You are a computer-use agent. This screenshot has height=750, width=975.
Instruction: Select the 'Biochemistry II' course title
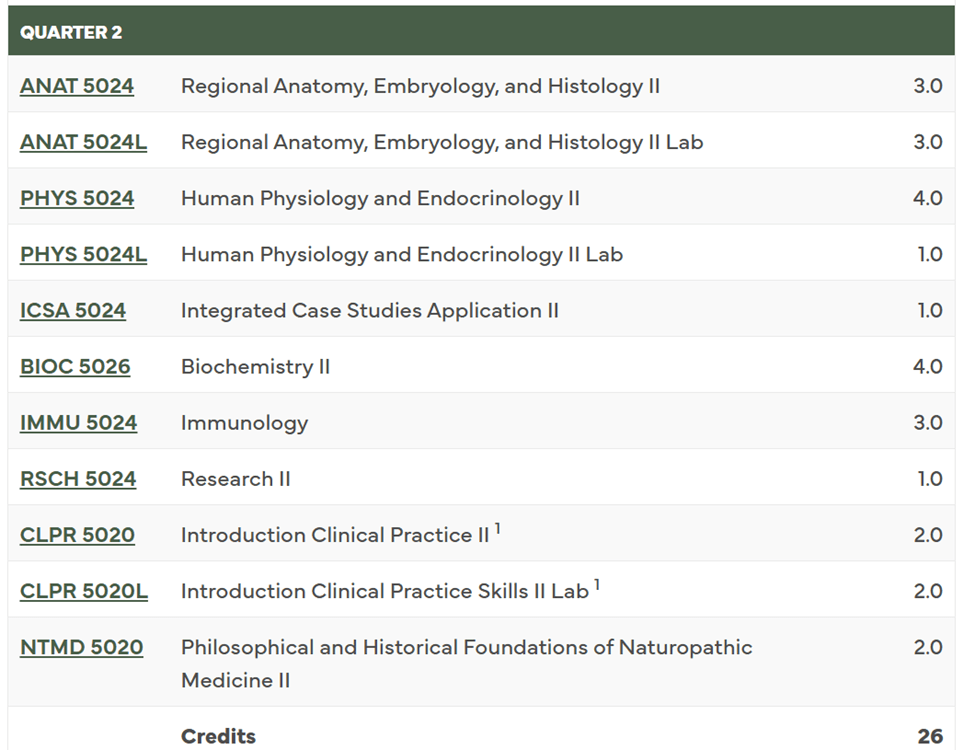(x=256, y=366)
